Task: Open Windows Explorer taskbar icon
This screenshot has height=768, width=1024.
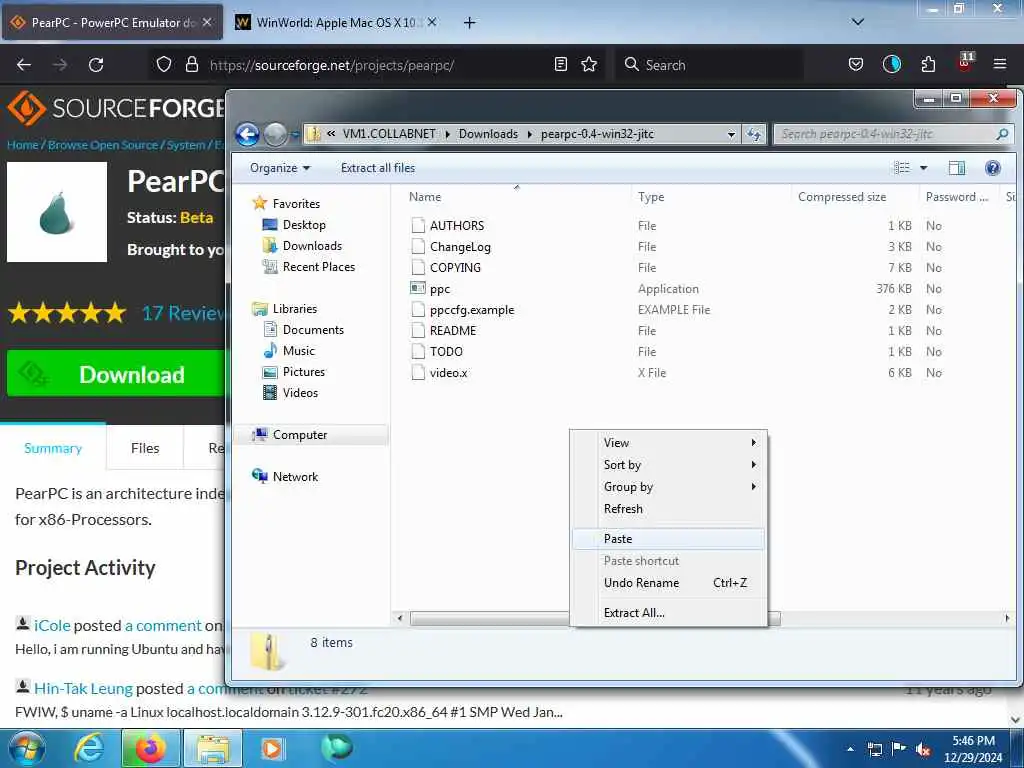Action: pos(213,748)
